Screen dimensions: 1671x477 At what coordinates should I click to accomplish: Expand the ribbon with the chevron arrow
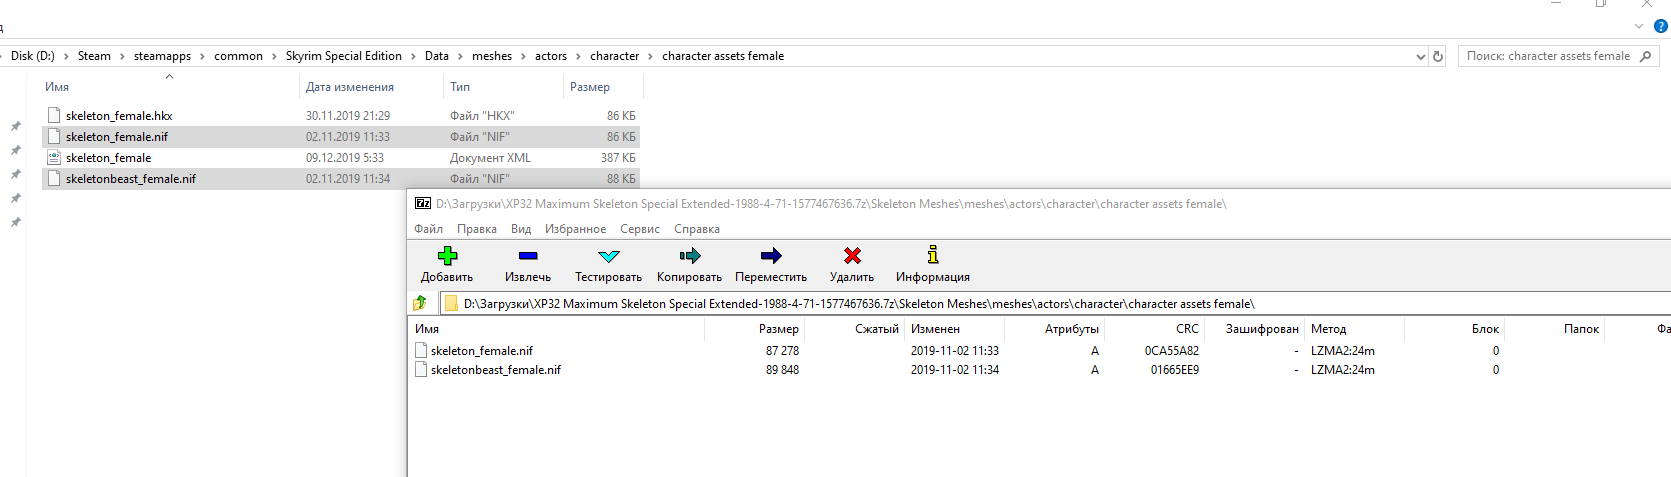click(x=1639, y=26)
